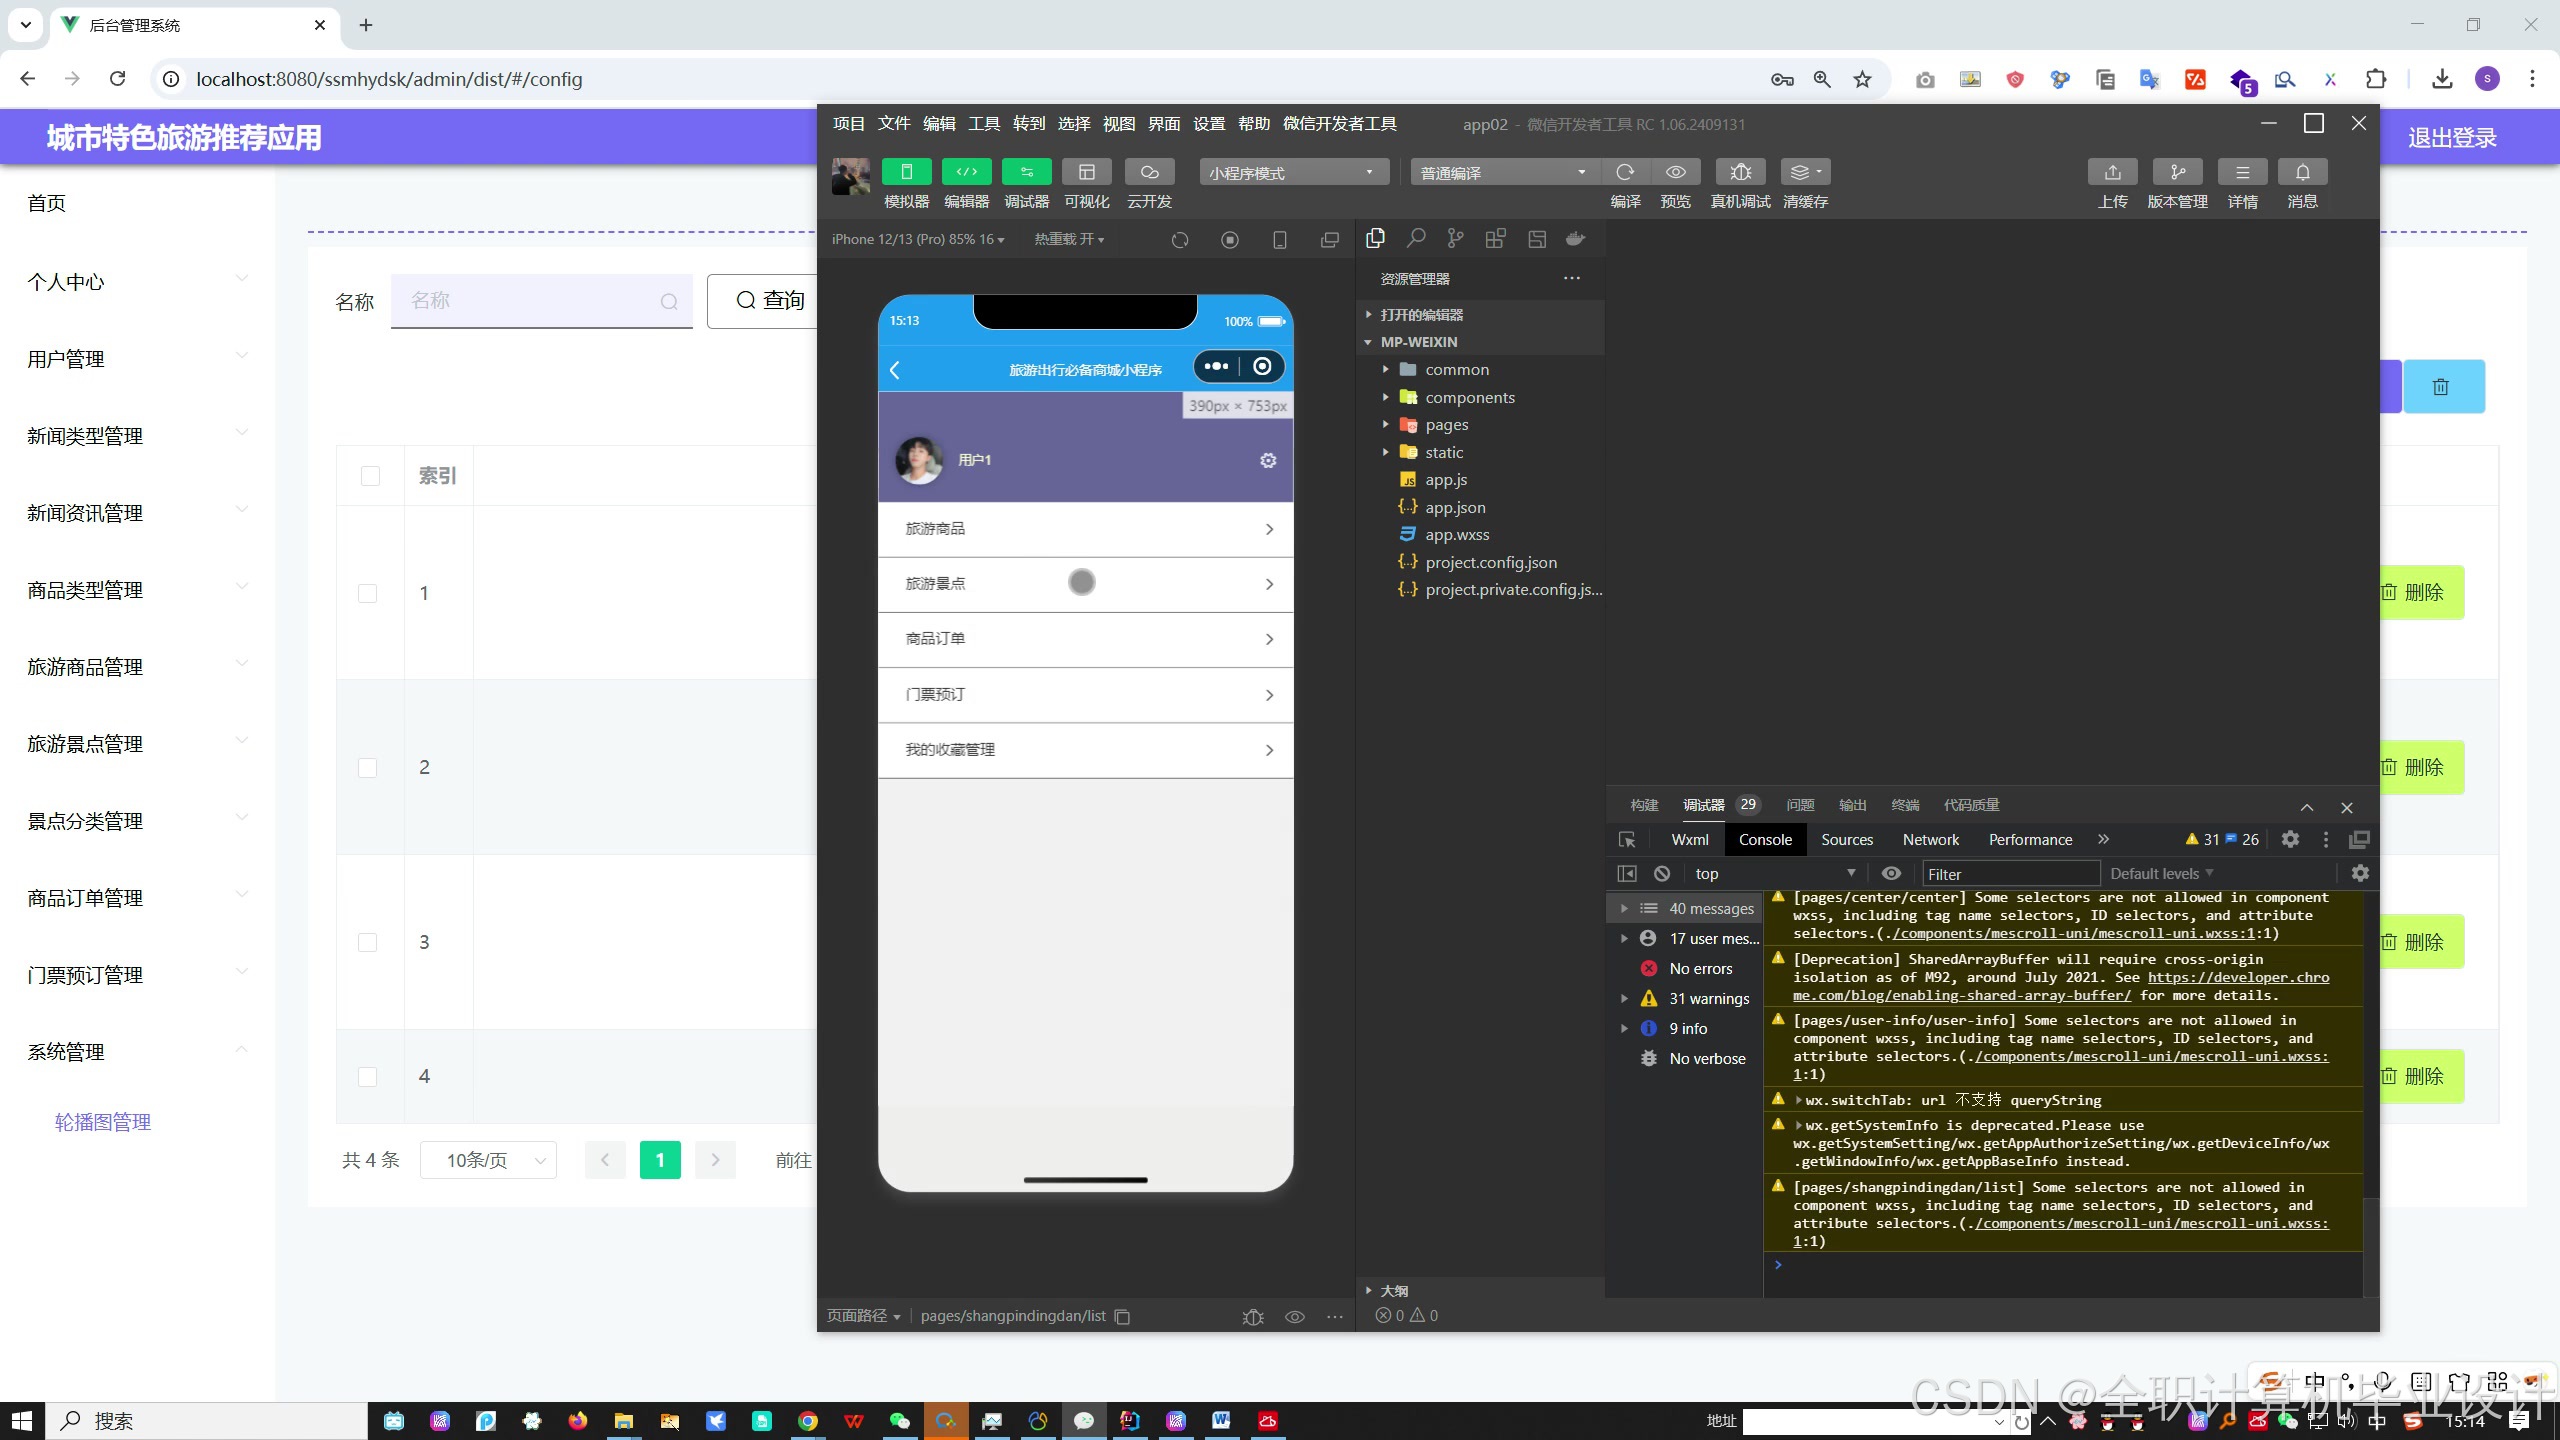Click the source control branch icon

click(x=1455, y=239)
